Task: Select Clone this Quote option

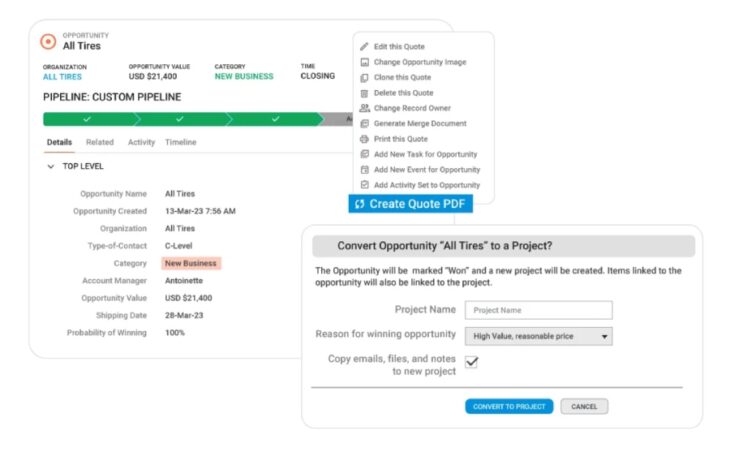Action: [x=402, y=77]
